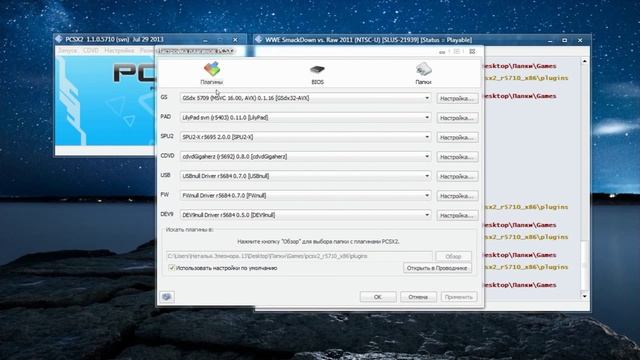Click the Применить button
Screen dimensions: 640x360
point(459,297)
